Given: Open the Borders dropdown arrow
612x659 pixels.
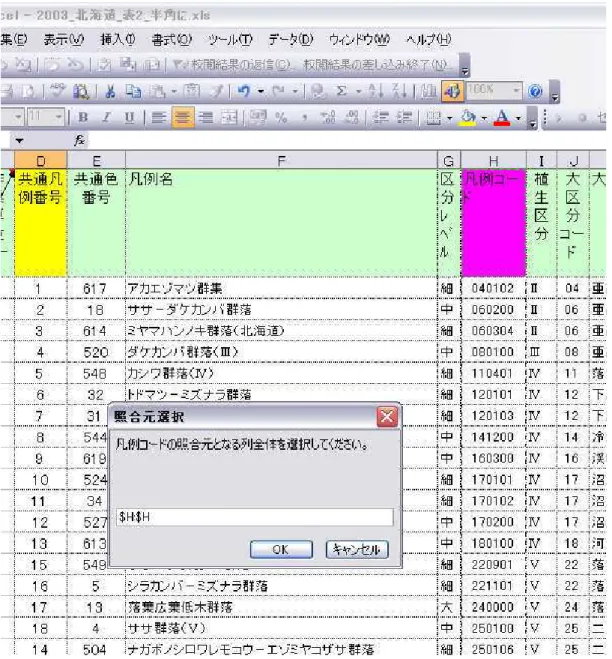Looking at the screenshot, I should 449,119.
